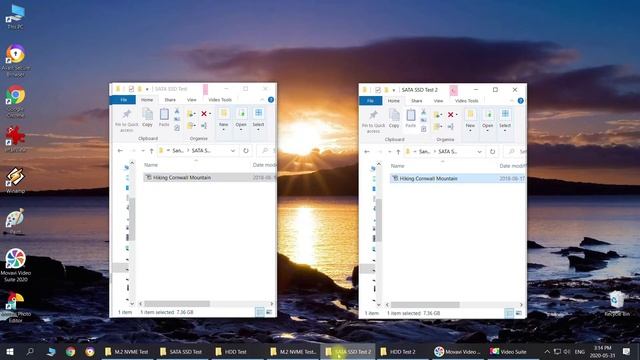This screenshot has height=360, width=640.
Task: Open Video Tools tab in SATA SSD Test 2
Action: click(467, 101)
